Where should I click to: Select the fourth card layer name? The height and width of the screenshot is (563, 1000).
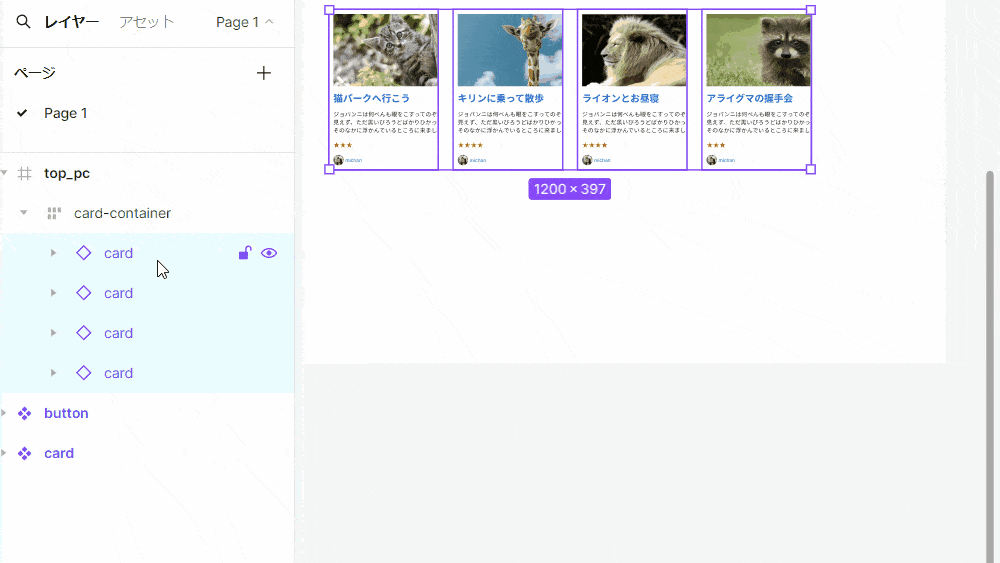click(x=119, y=373)
